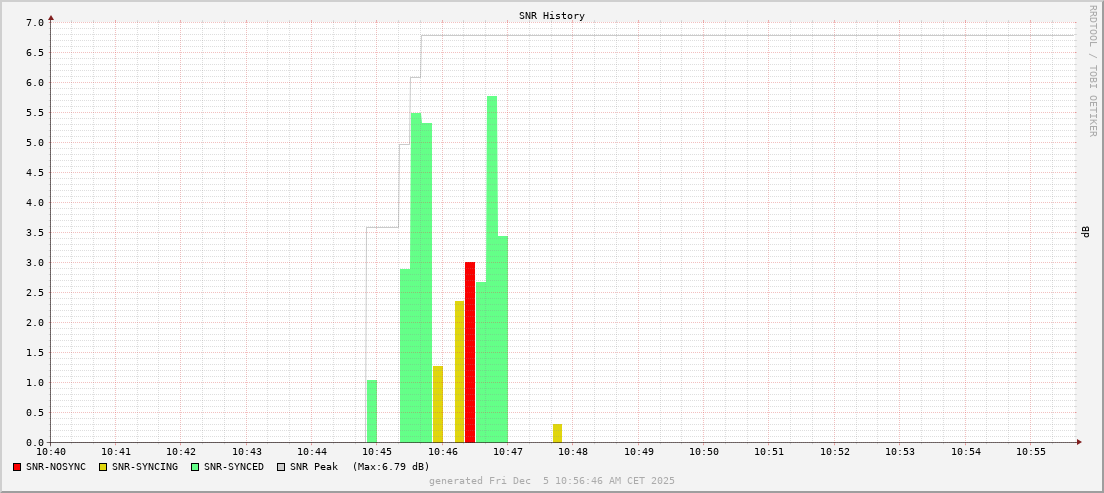This screenshot has height=493, width=1104.
Task: Click the short green bar at 10:45
Action: [x=372, y=412]
